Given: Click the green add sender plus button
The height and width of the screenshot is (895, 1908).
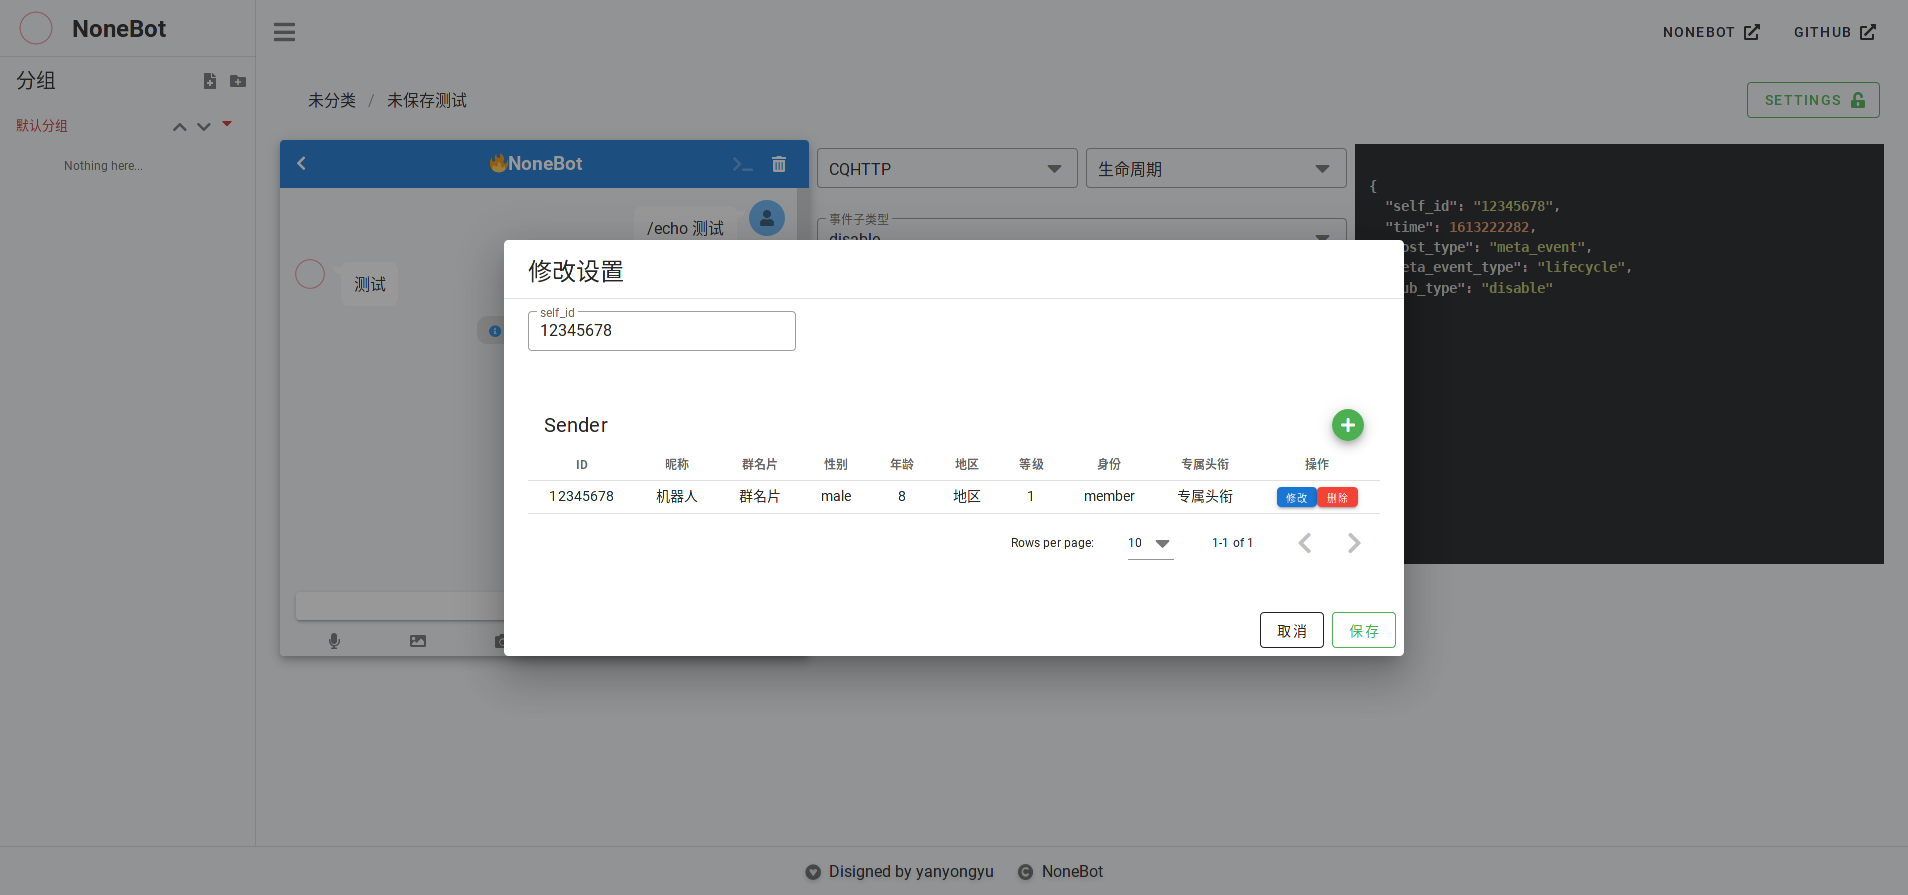Looking at the screenshot, I should tap(1347, 425).
